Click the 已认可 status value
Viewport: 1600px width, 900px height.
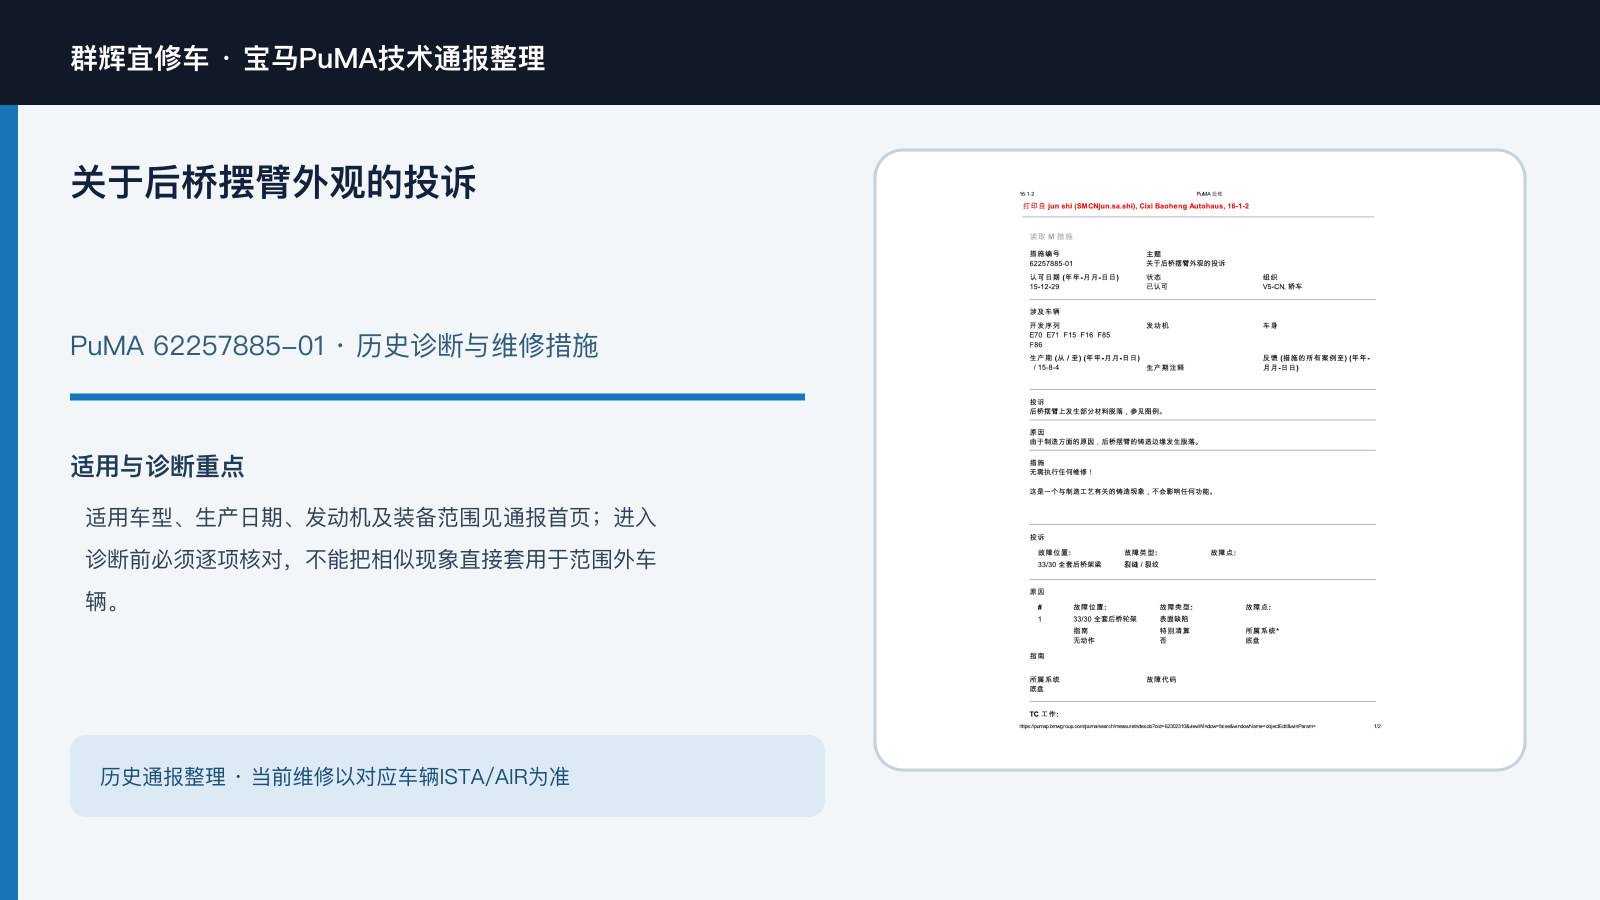pos(1157,287)
